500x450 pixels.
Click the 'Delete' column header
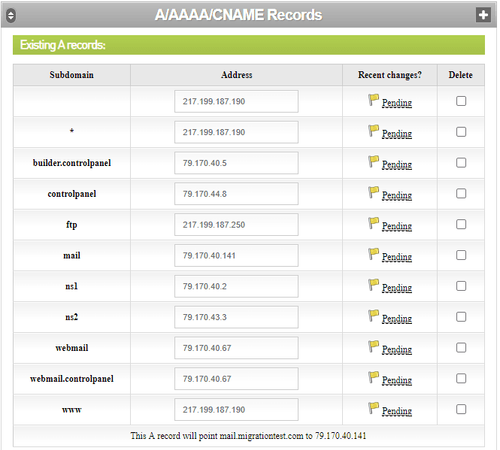click(460, 75)
